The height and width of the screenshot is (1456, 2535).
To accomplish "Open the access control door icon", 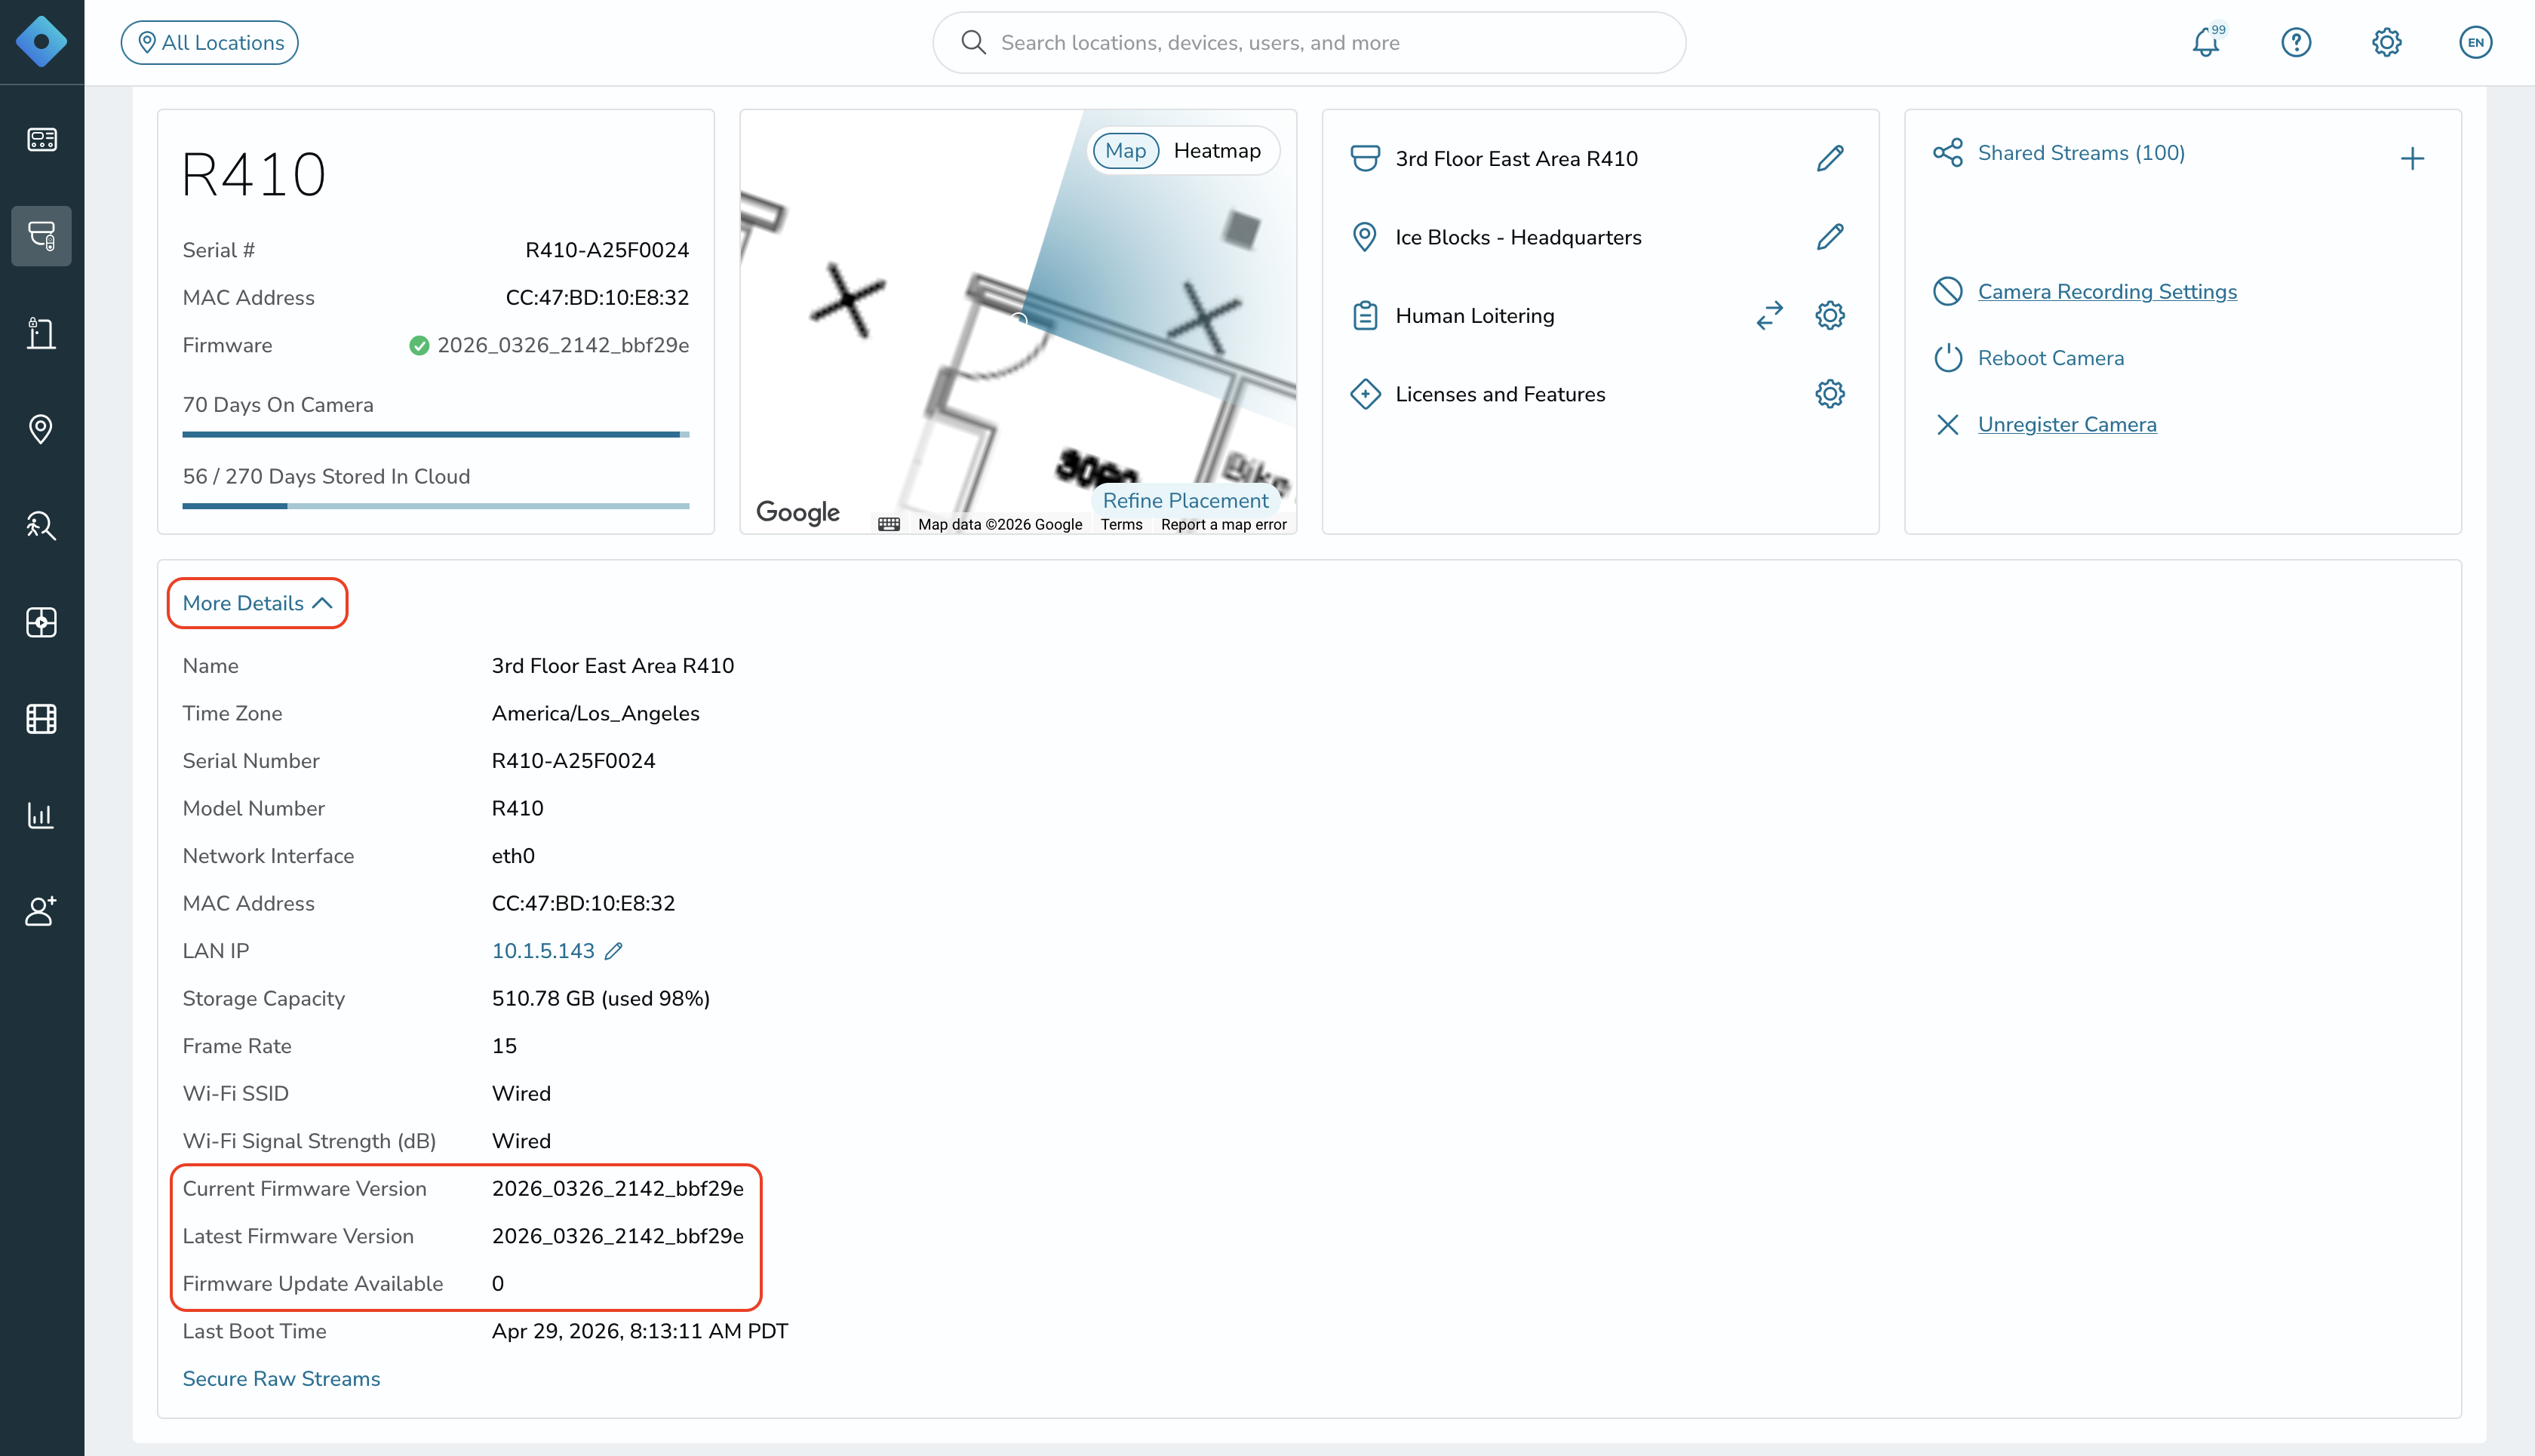I will coord(41,333).
